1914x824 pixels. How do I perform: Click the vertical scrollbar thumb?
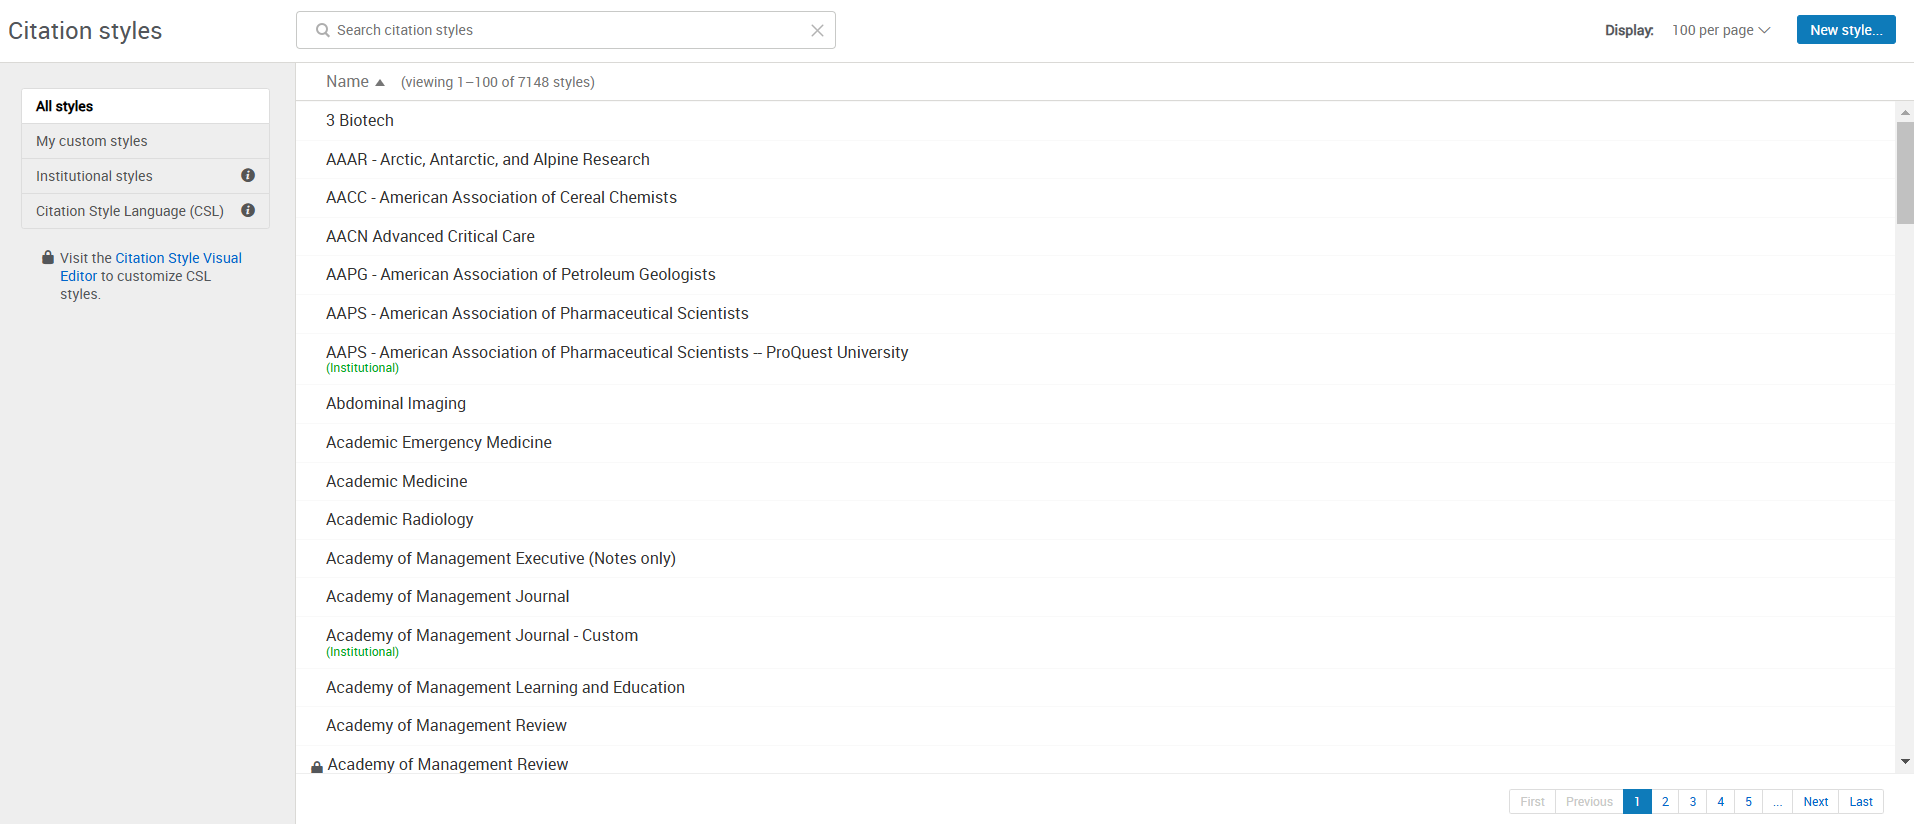click(1905, 173)
